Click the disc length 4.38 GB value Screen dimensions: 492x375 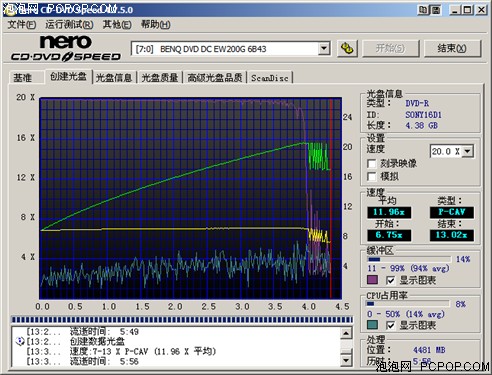(x=421, y=126)
